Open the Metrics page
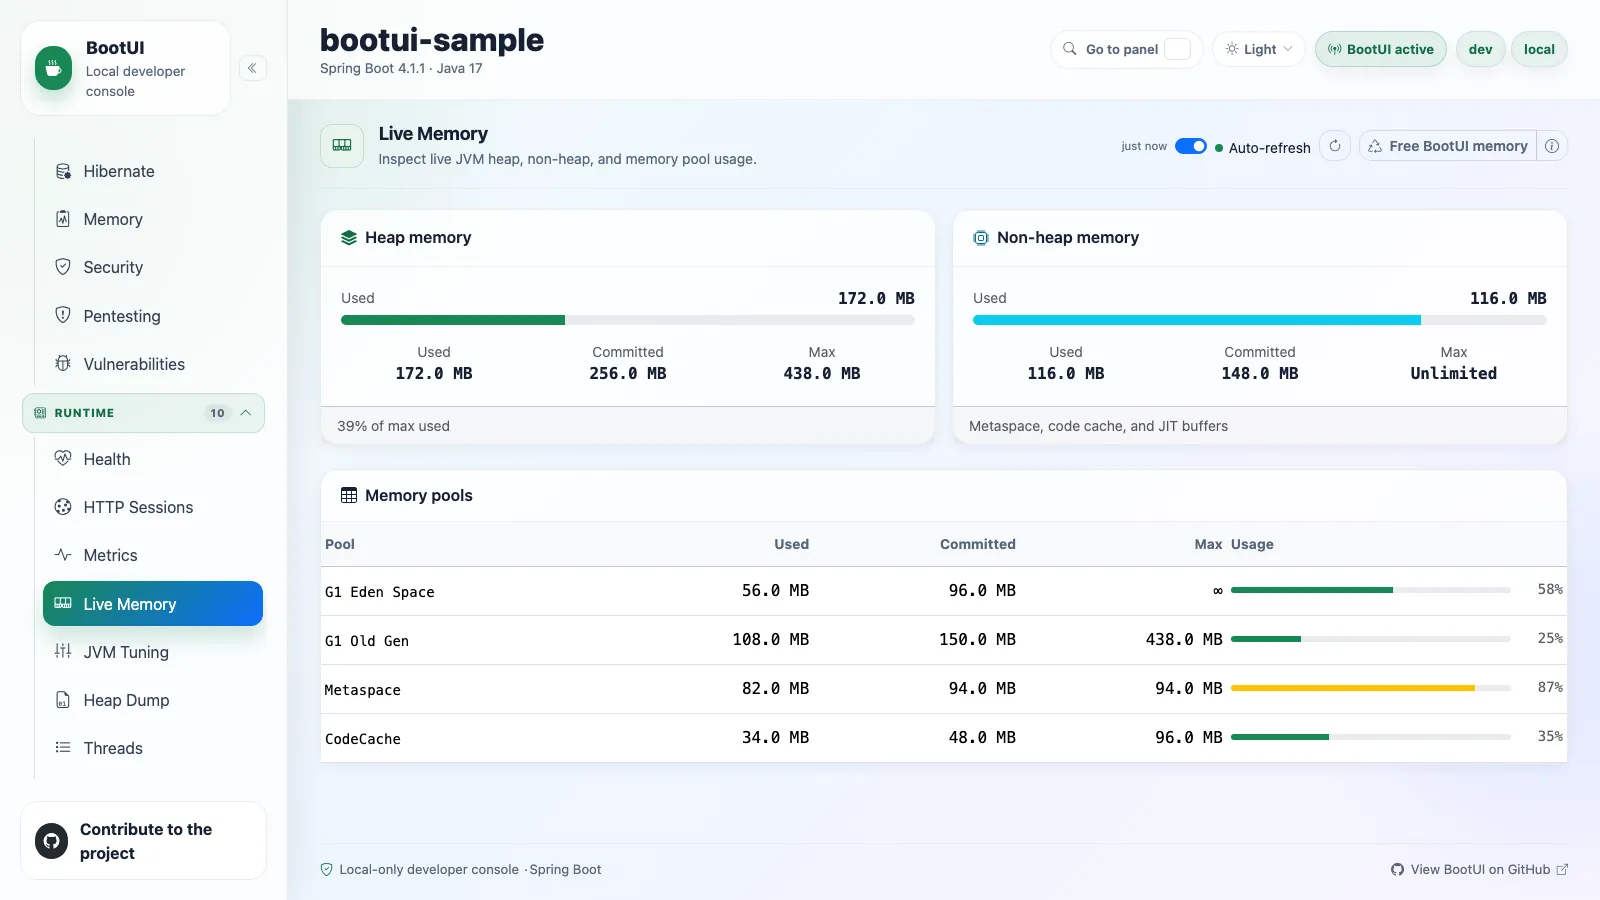The image size is (1600, 900). 152,555
